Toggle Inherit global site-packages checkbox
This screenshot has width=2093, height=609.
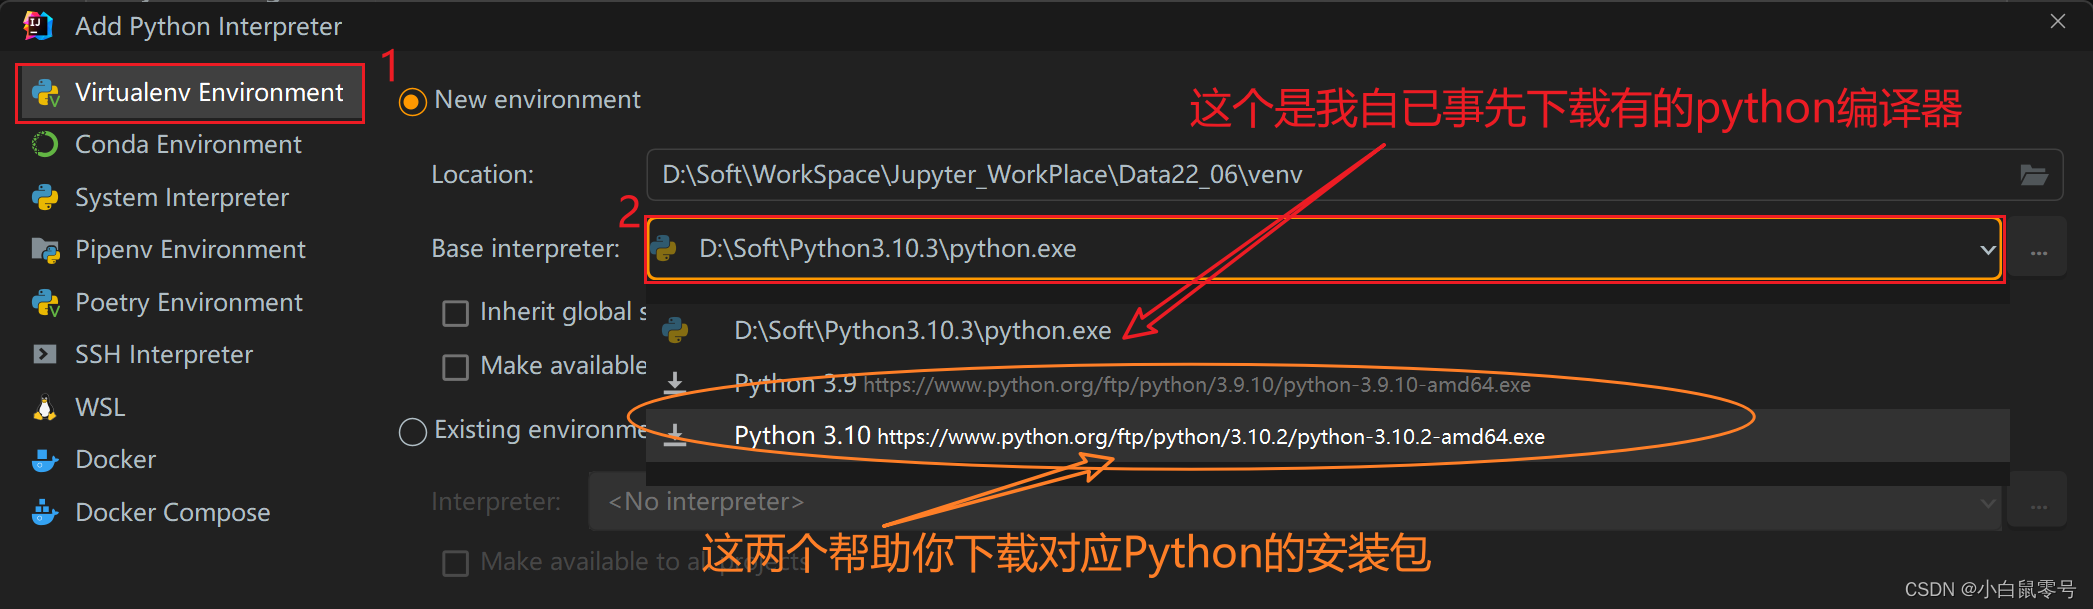click(455, 314)
